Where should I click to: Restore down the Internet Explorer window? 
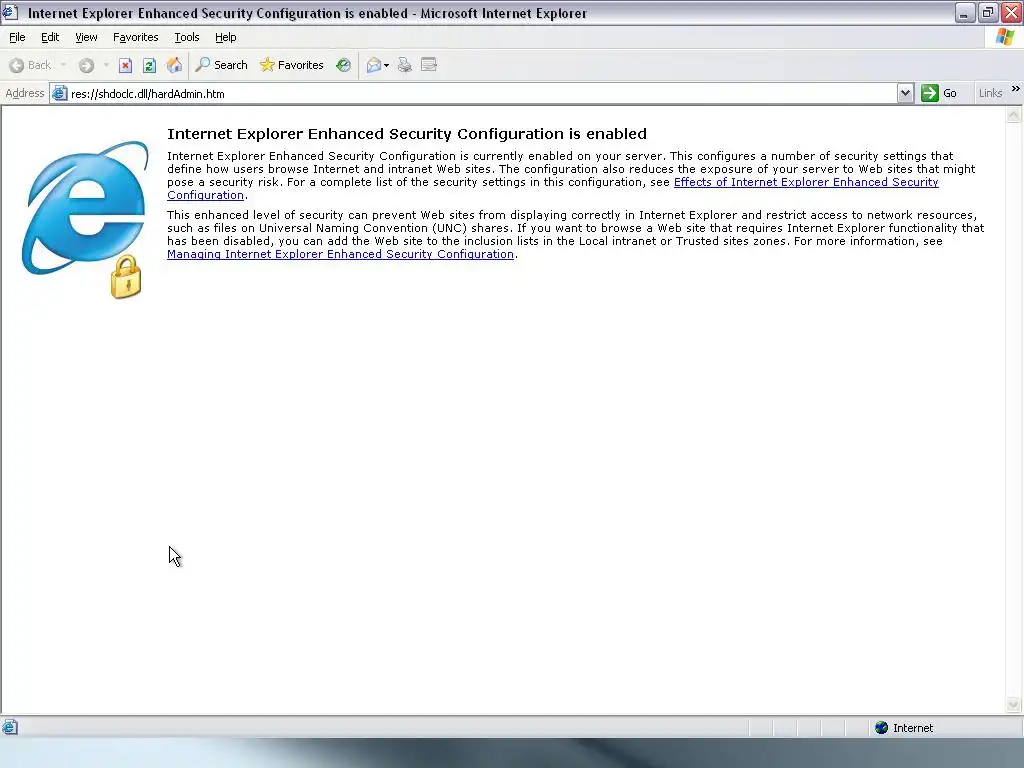pos(988,12)
